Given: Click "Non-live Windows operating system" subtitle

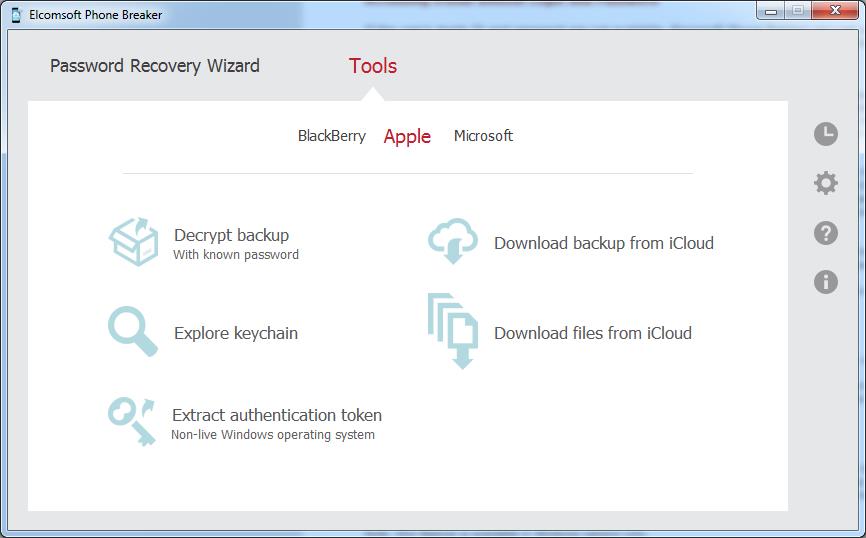Looking at the screenshot, I should coord(273,435).
